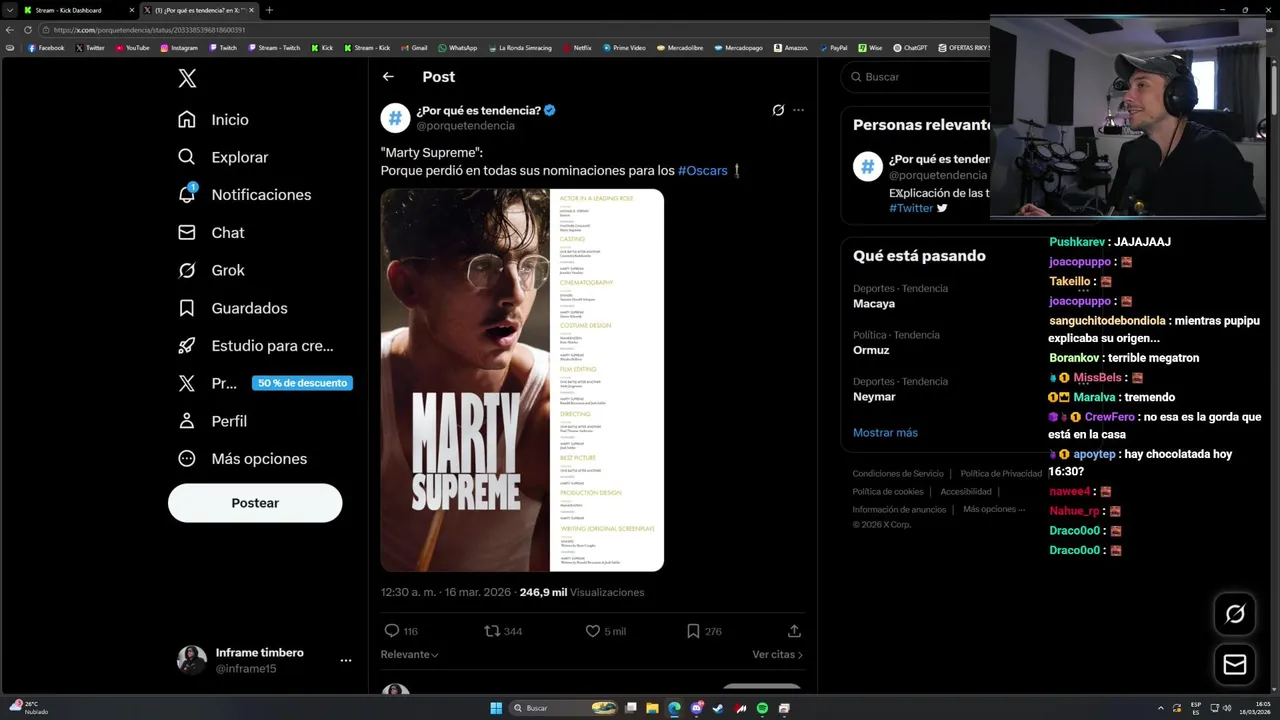Click the Buscar search field on X
The image size is (1280, 720).
(x=915, y=77)
